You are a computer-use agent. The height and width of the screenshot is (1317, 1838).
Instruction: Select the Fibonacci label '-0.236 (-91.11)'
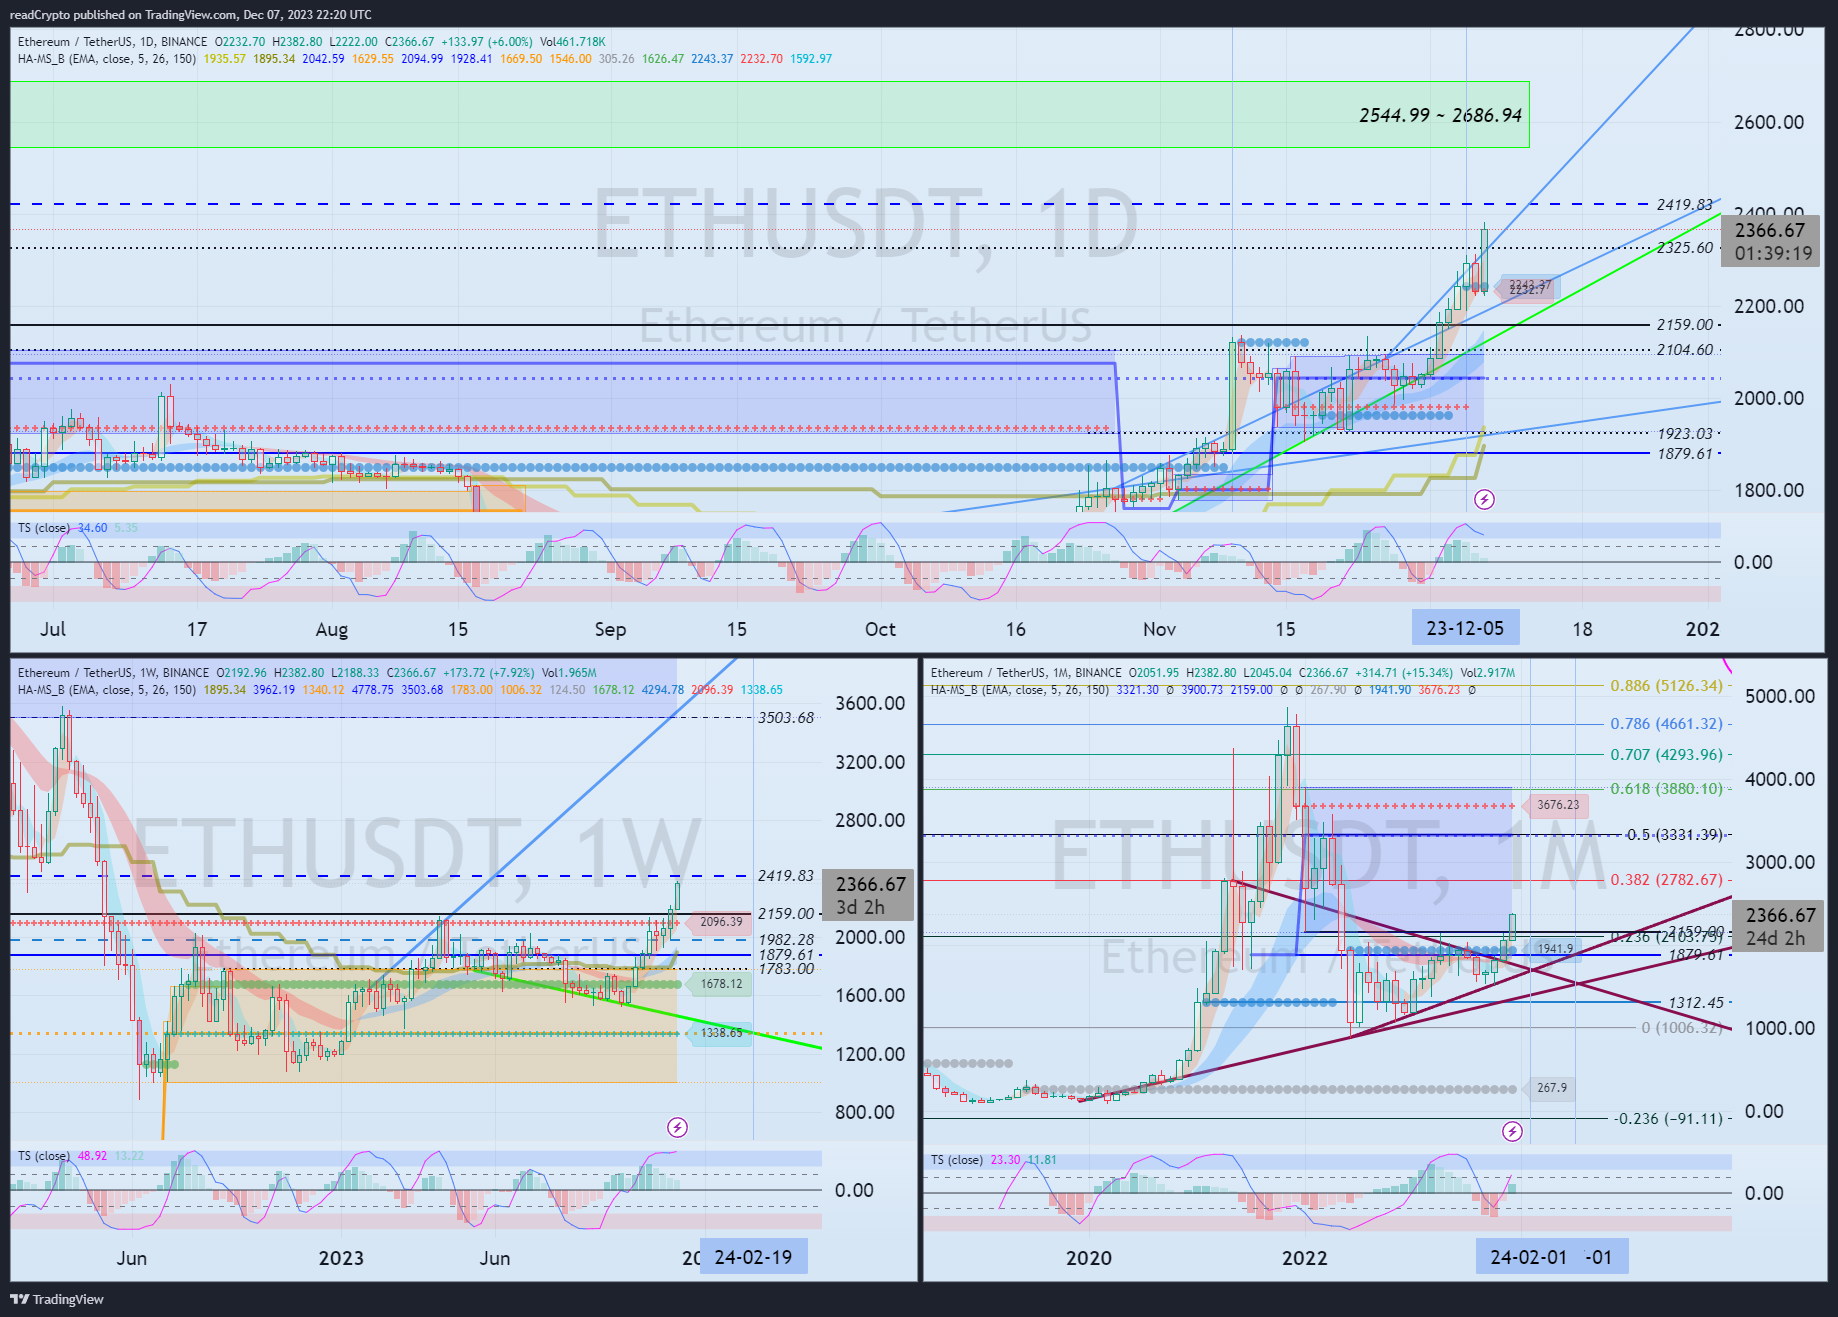(1670, 1119)
